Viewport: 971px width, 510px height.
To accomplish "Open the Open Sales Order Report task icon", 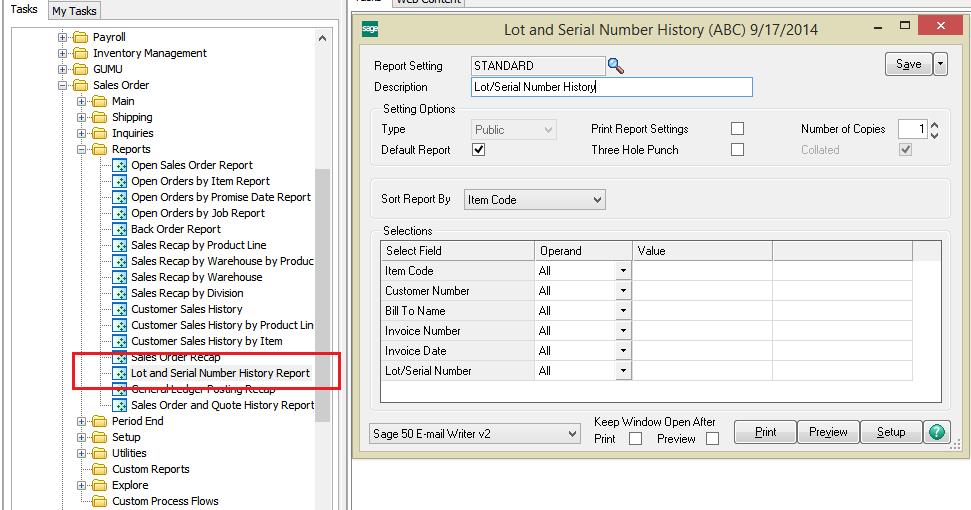I will click(120, 165).
